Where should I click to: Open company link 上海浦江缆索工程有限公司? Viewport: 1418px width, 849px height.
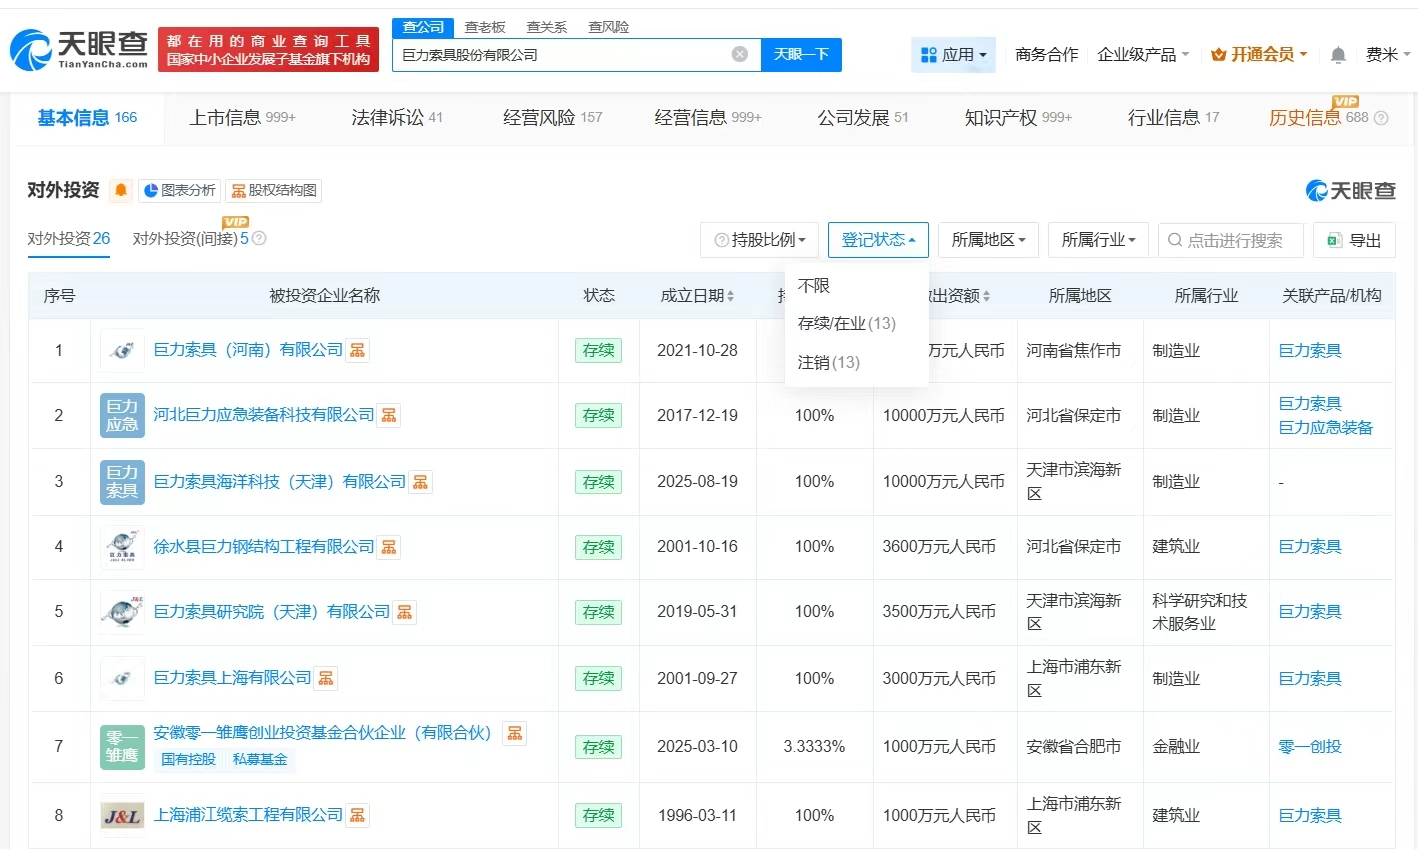pyautogui.click(x=248, y=815)
